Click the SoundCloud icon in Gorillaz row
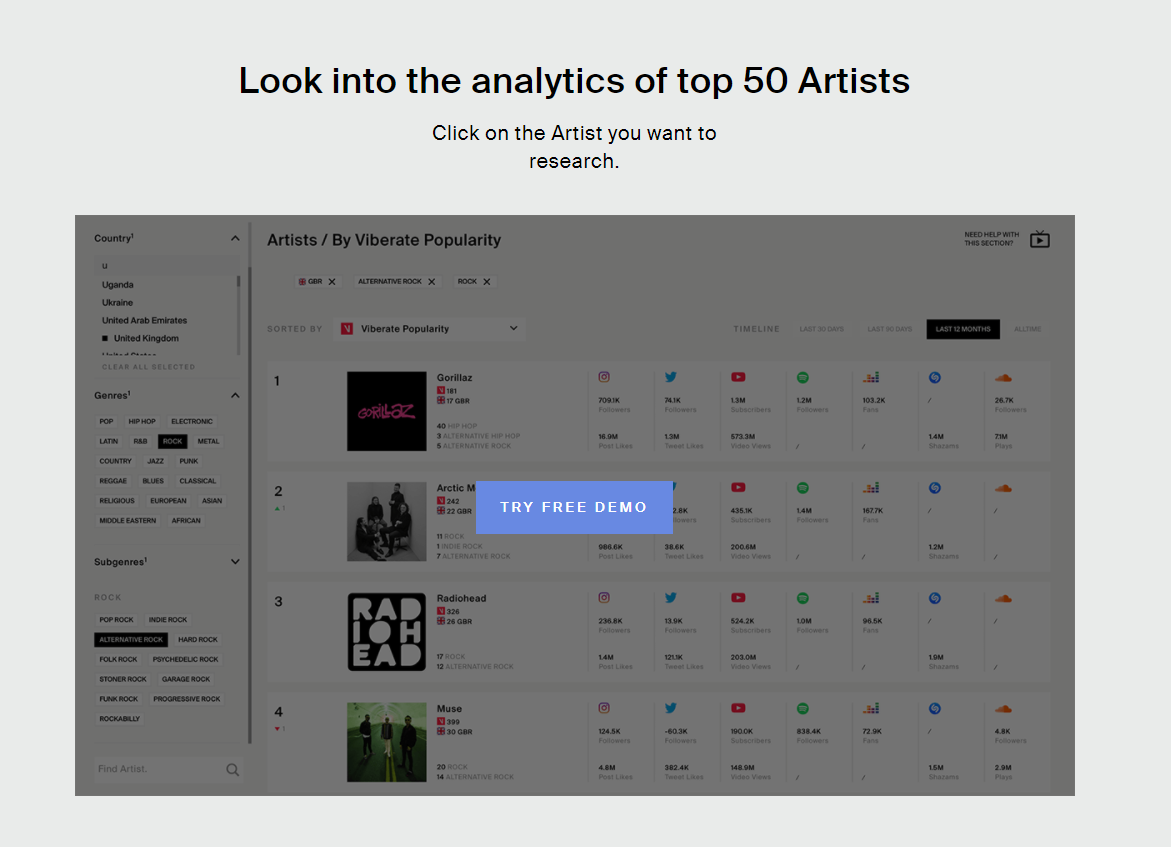Image resolution: width=1171 pixels, height=847 pixels. [x=1003, y=377]
